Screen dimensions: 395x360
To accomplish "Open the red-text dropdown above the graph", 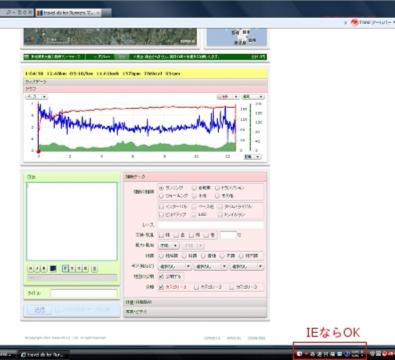I will pyautogui.click(x=228, y=97).
